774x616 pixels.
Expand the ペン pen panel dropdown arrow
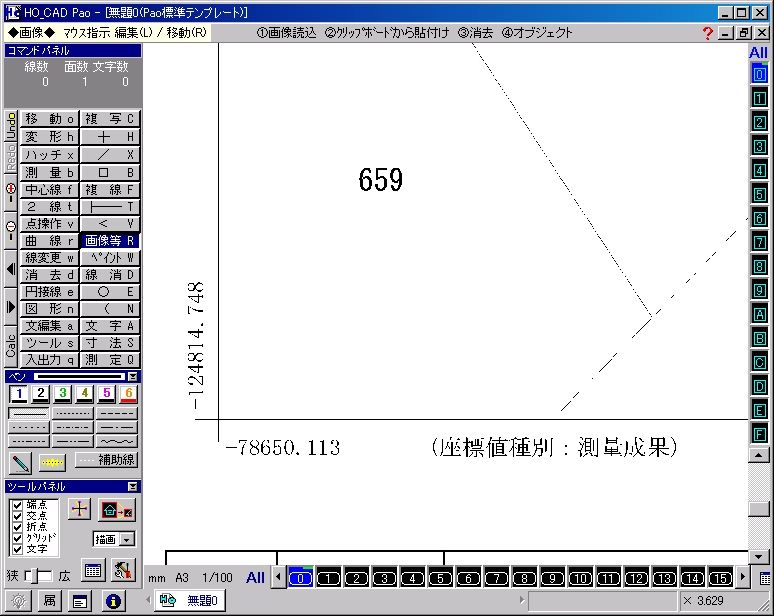(132, 377)
